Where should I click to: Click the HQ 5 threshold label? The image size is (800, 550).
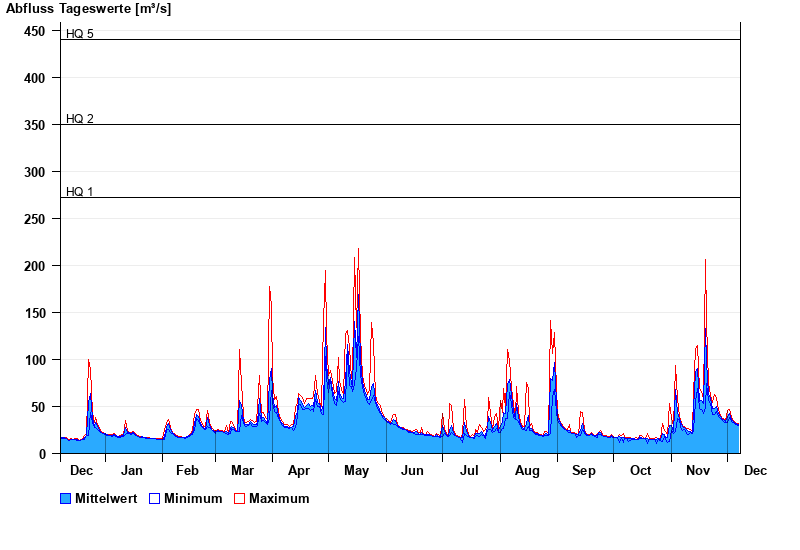pyautogui.click(x=80, y=34)
